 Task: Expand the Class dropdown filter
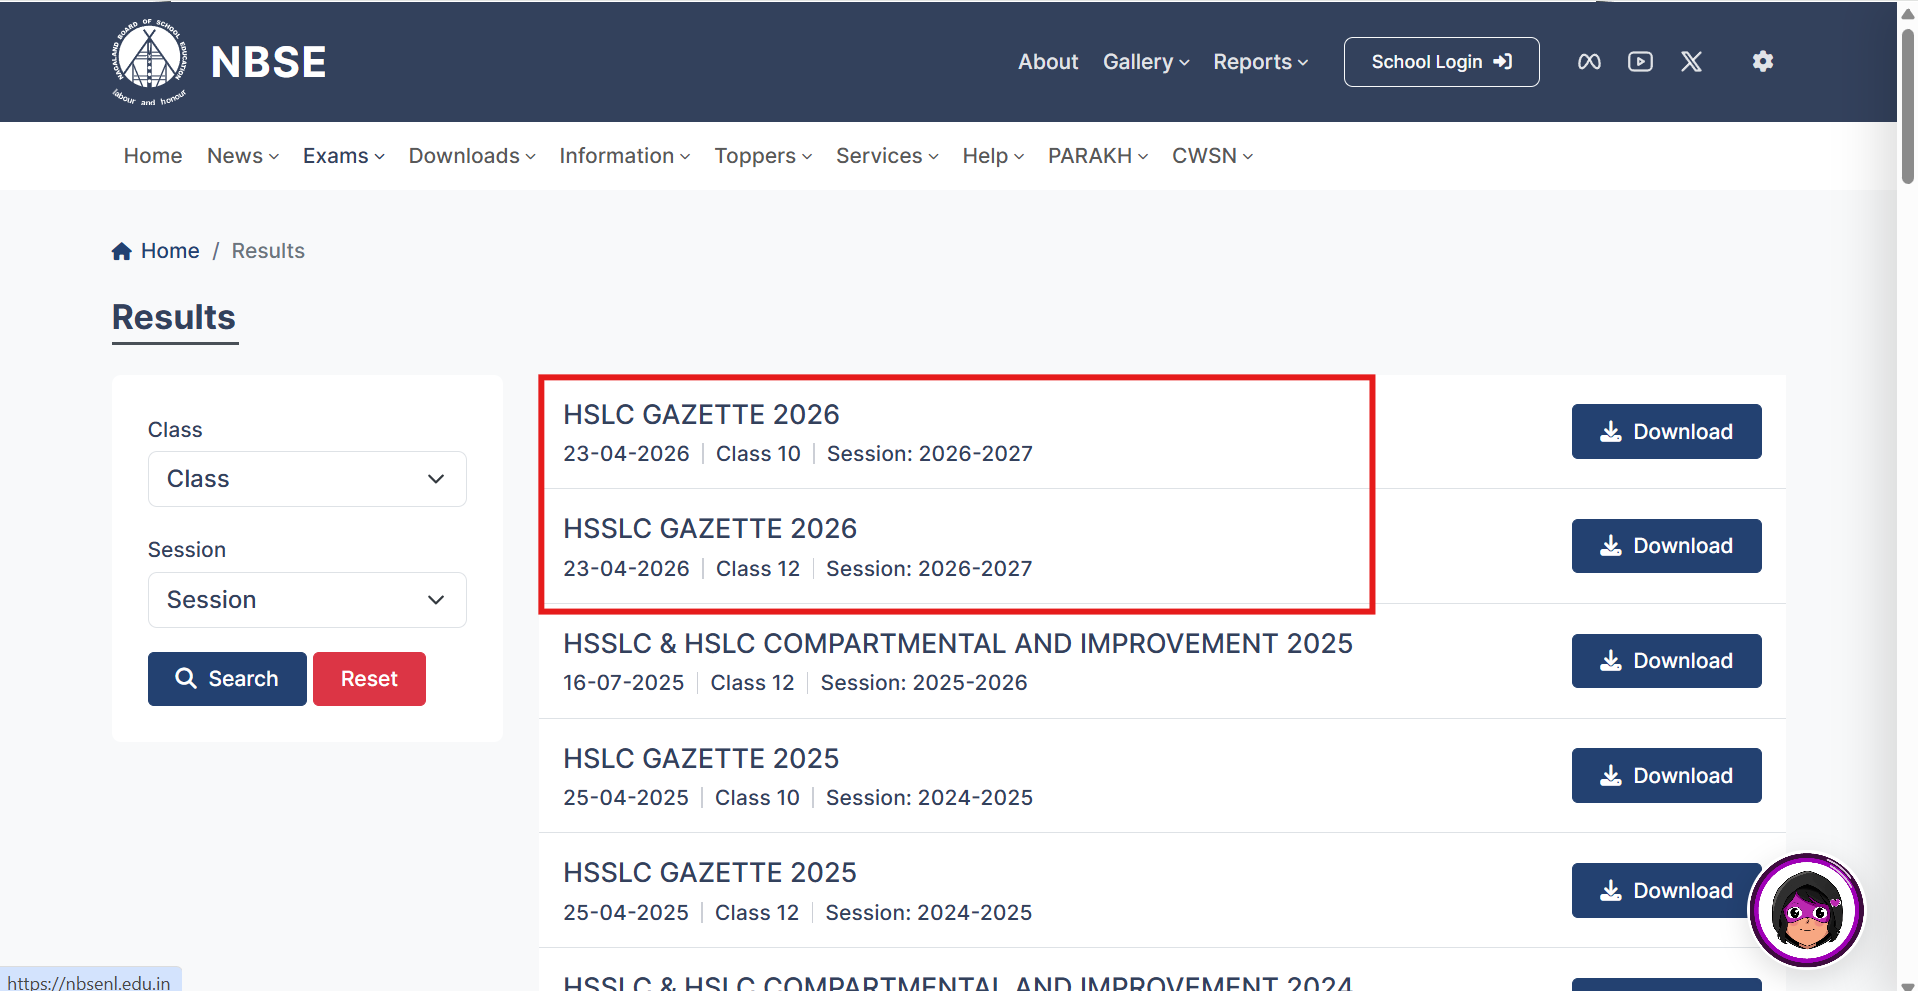coord(307,479)
